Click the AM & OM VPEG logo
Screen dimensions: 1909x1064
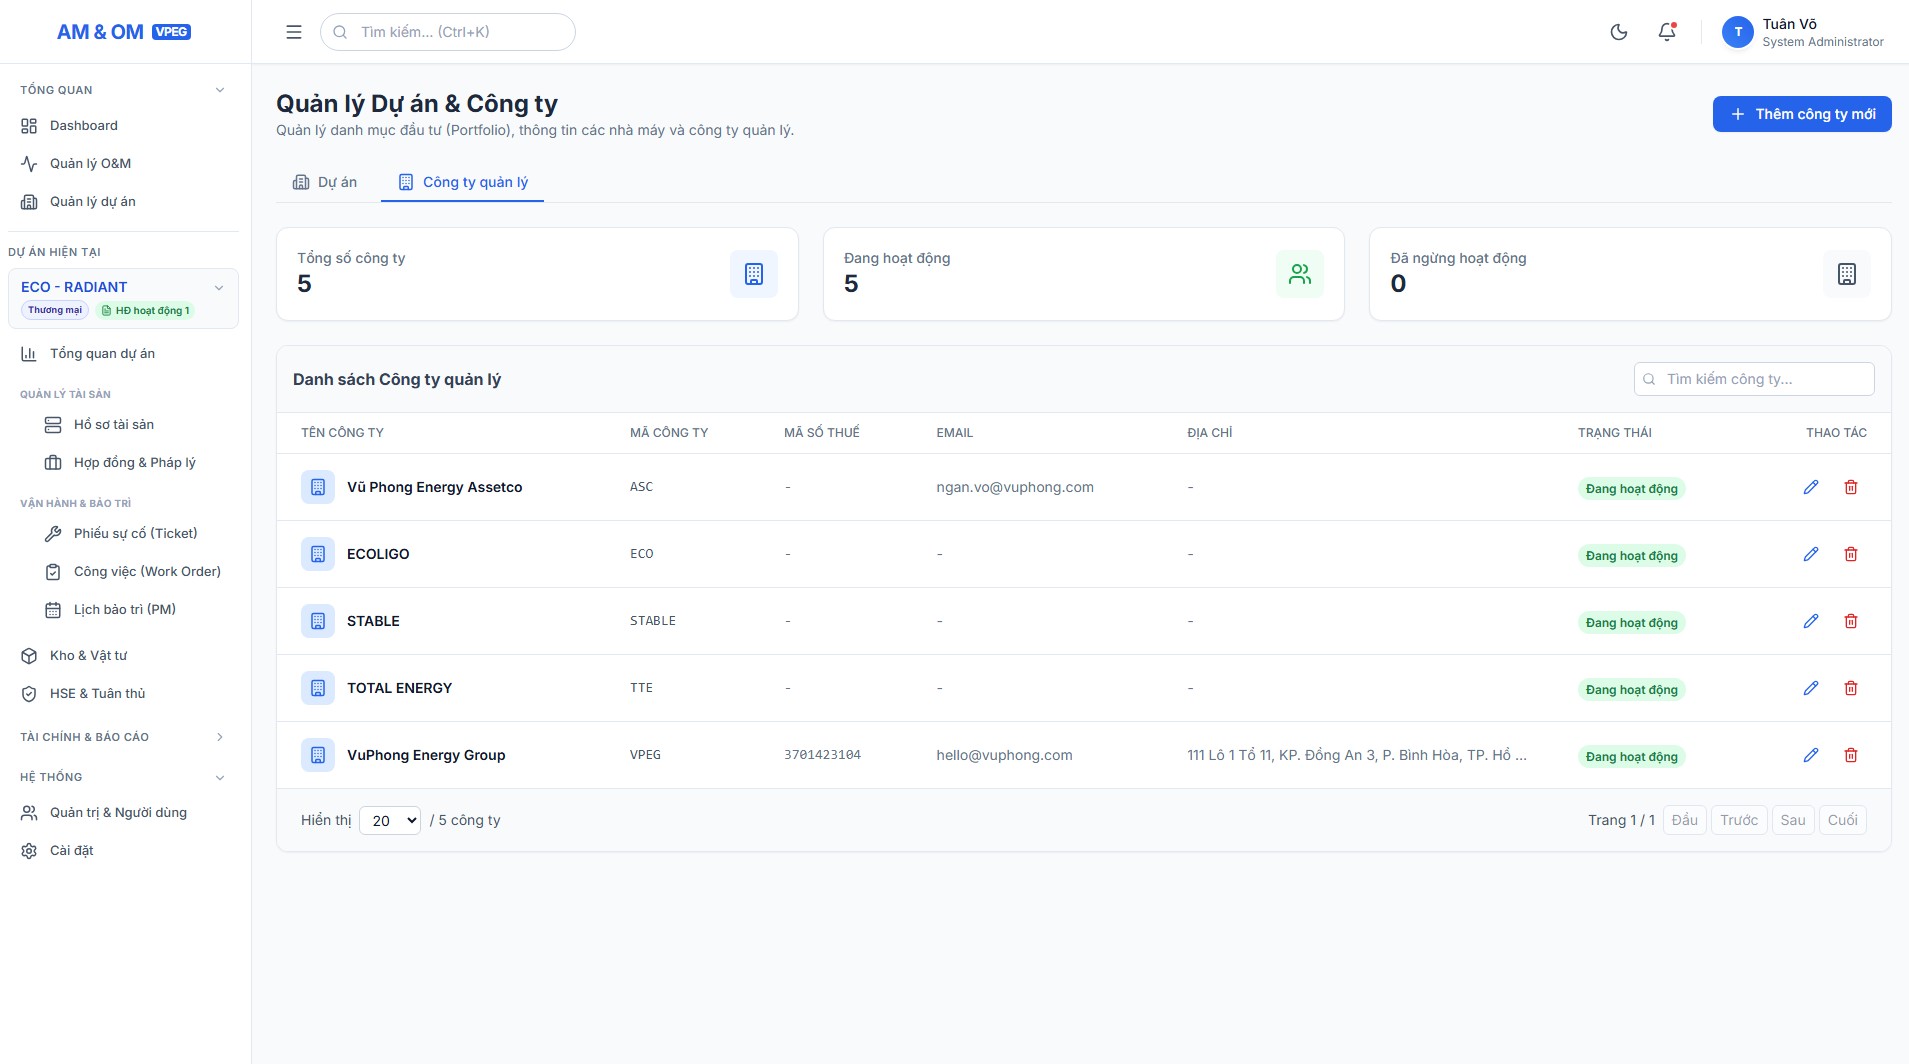click(124, 32)
